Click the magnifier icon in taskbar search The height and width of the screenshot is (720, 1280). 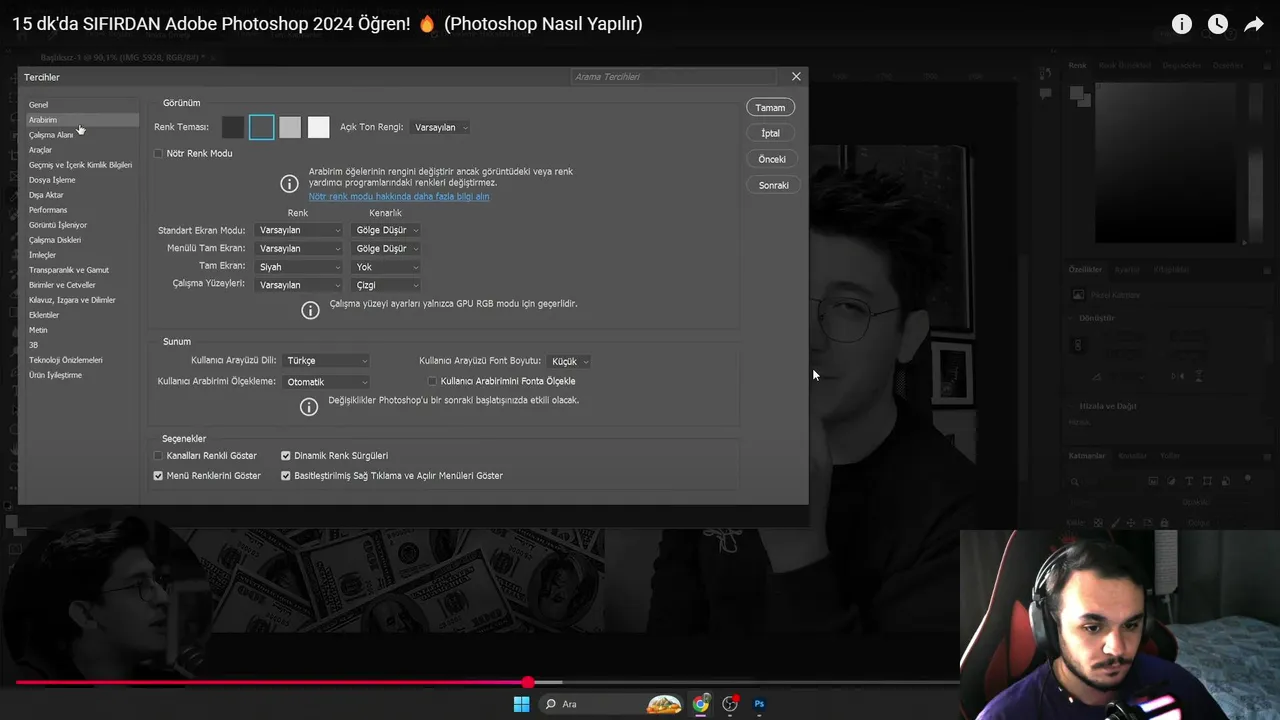pyautogui.click(x=550, y=704)
